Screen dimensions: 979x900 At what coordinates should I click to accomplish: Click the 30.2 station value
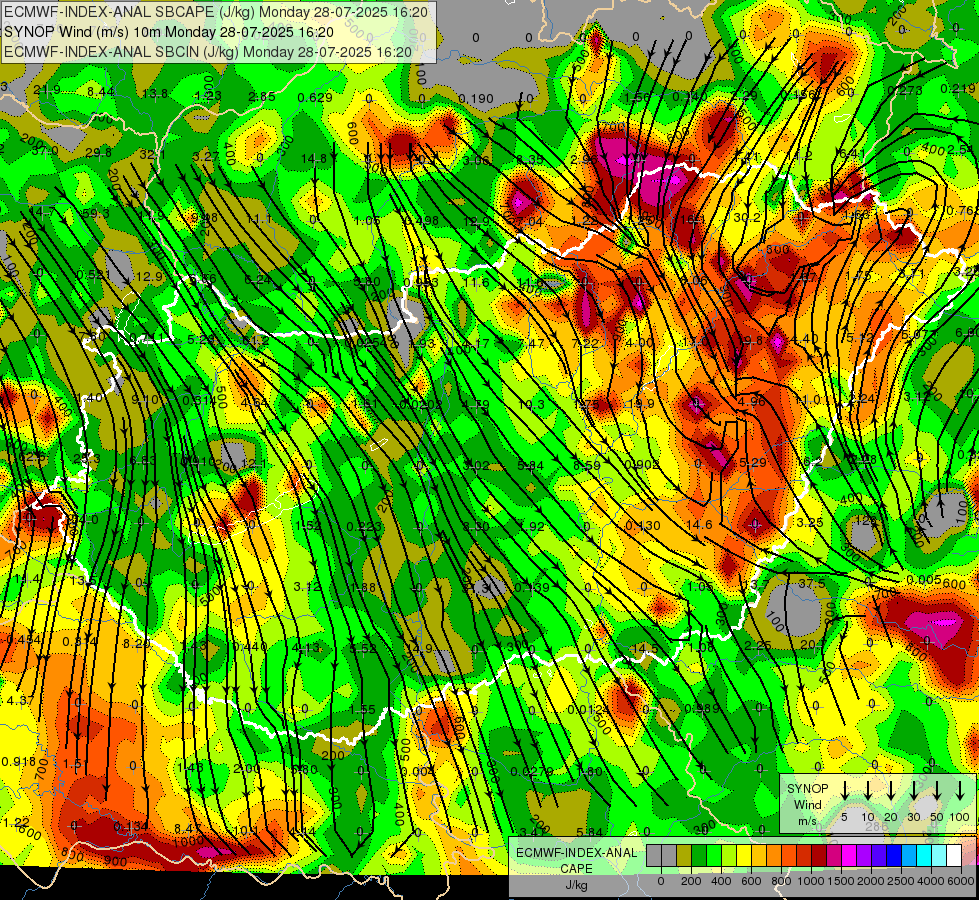tap(747, 217)
